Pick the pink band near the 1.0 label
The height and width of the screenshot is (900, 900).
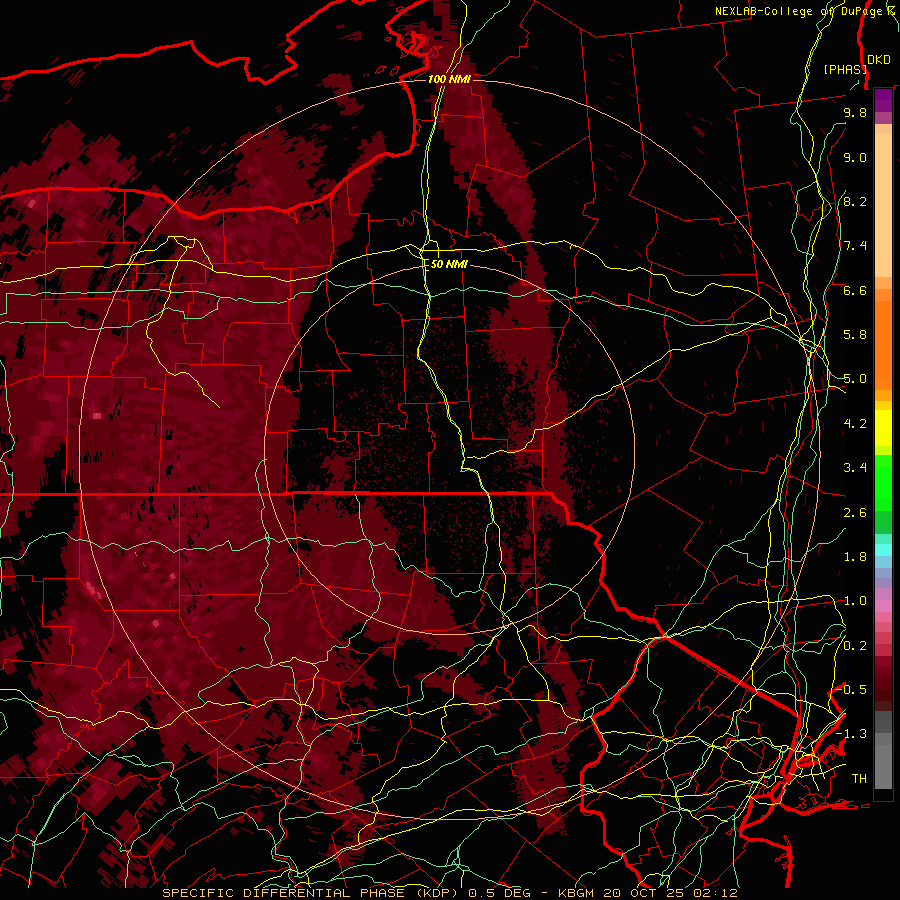click(883, 605)
